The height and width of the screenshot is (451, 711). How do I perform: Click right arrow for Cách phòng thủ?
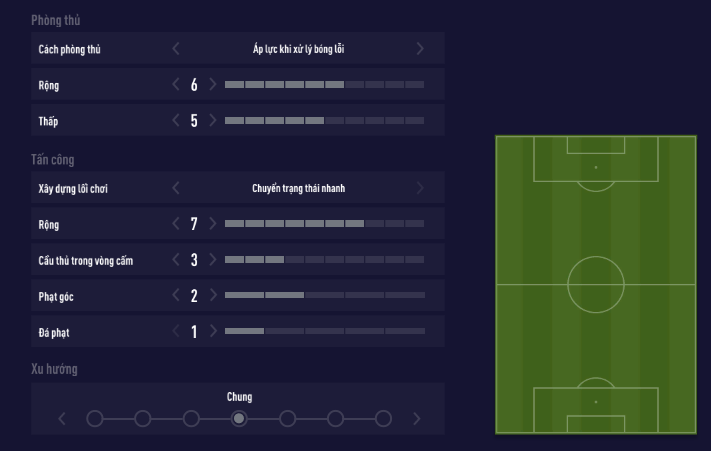click(x=420, y=48)
